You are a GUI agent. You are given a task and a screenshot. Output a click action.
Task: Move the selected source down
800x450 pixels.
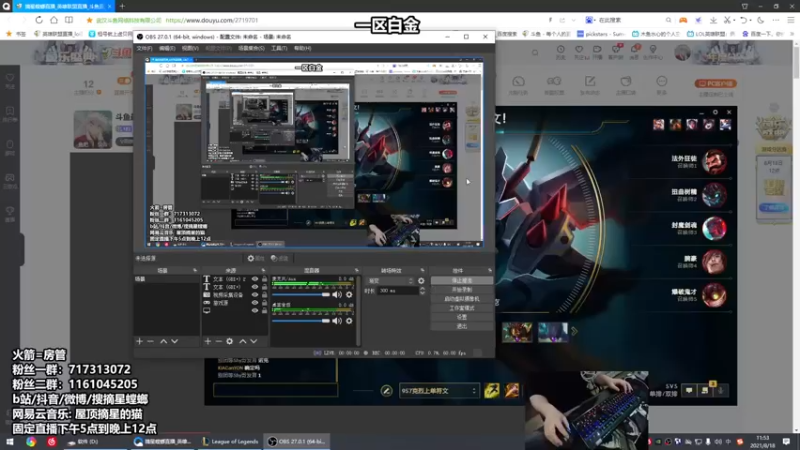254,341
